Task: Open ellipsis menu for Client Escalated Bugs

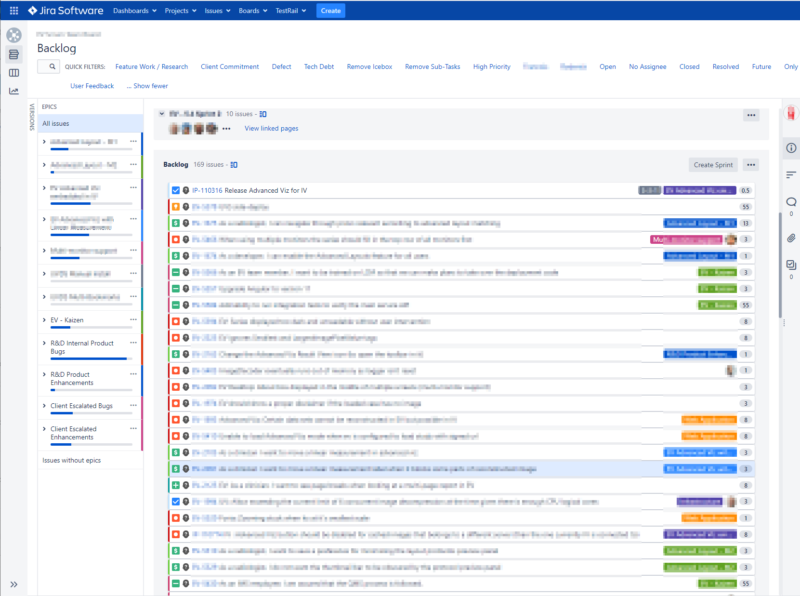Action: tap(133, 405)
